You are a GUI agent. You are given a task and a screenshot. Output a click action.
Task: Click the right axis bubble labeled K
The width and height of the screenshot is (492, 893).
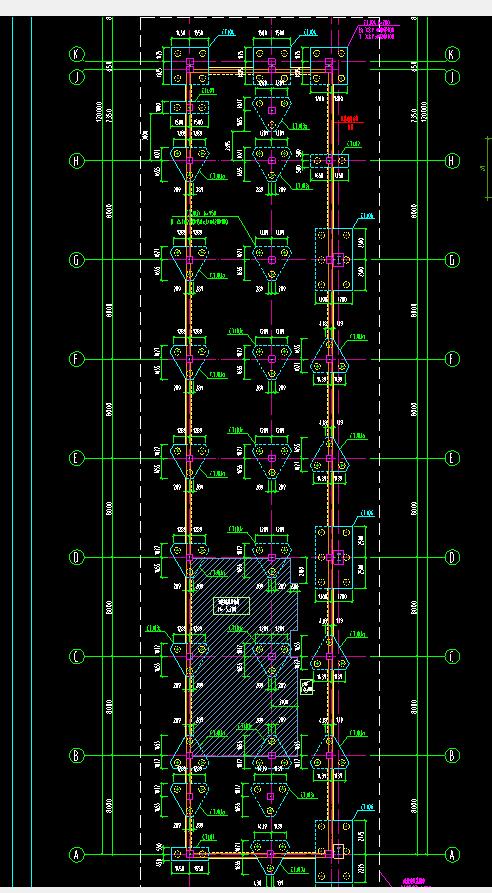click(452, 54)
